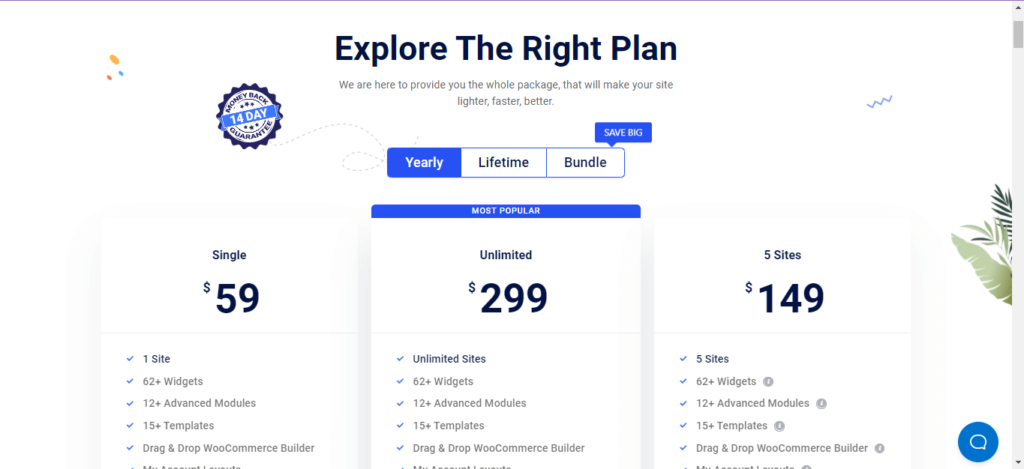
Task: Click info icon beside 62+ Widgets in 5 Sites plan
Action: [x=769, y=381]
